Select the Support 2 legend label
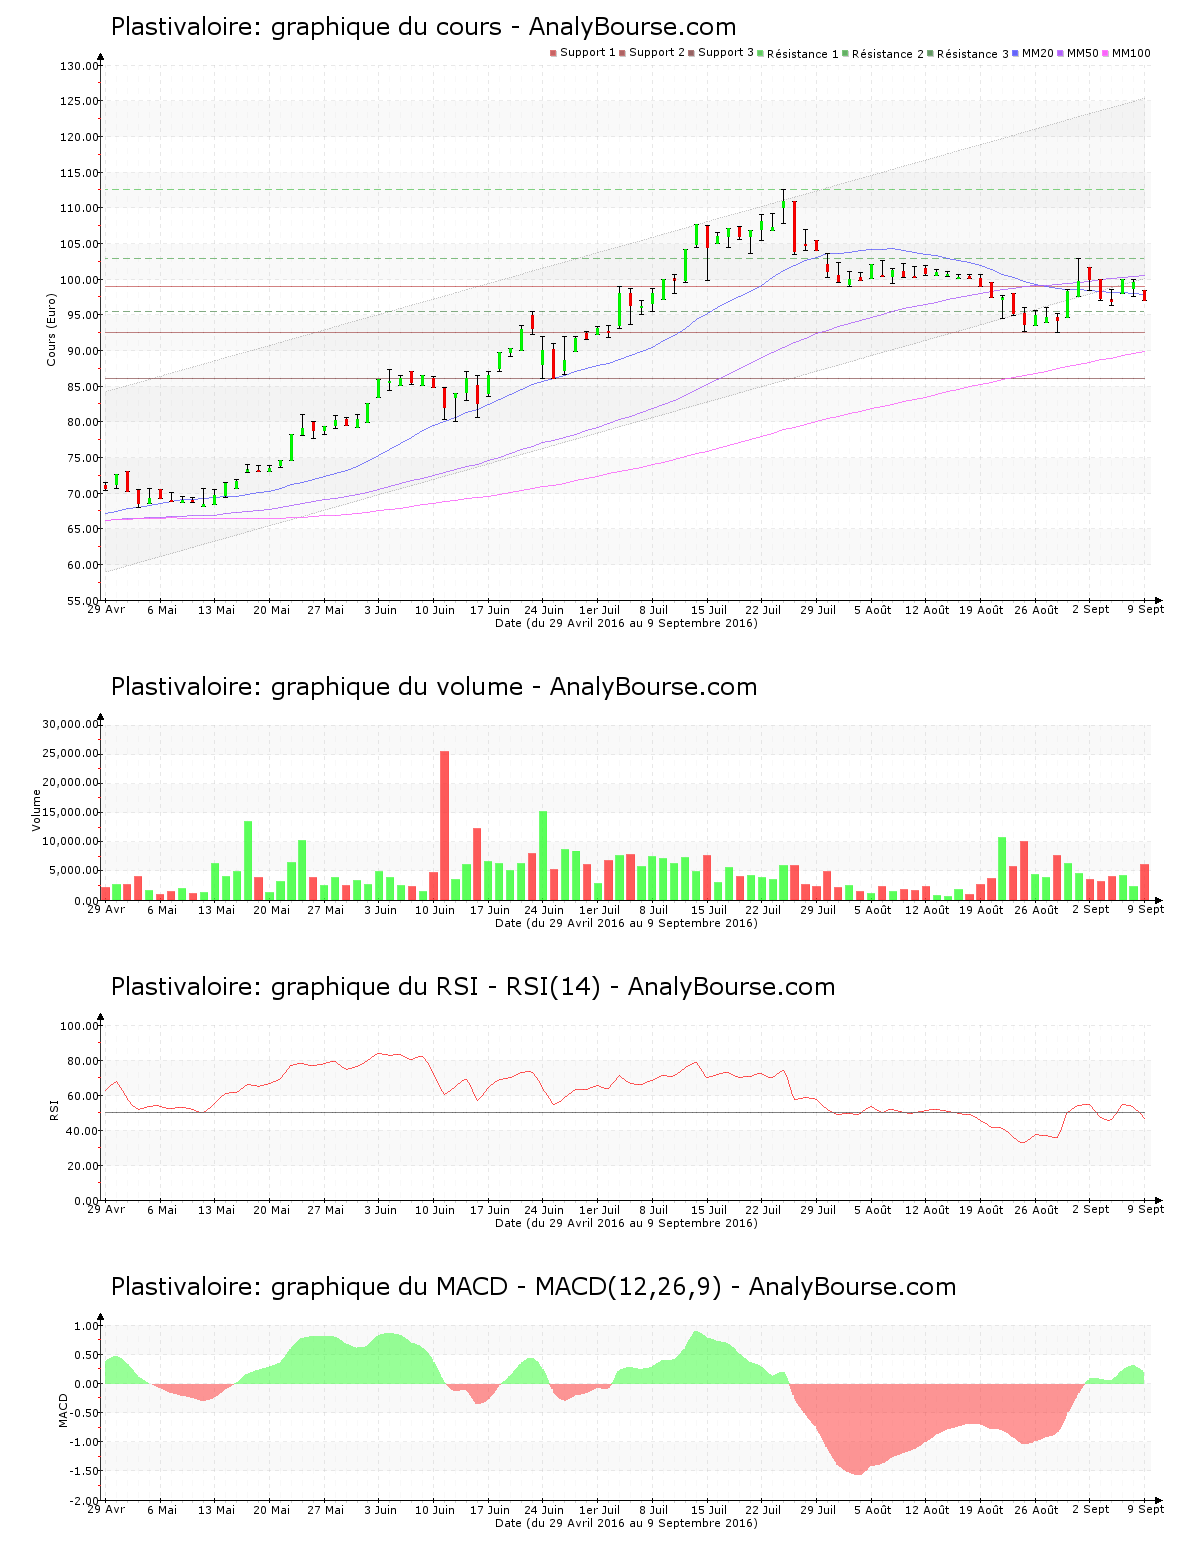Image resolution: width=1200 pixels, height=1550 pixels. click(x=657, y=53)
